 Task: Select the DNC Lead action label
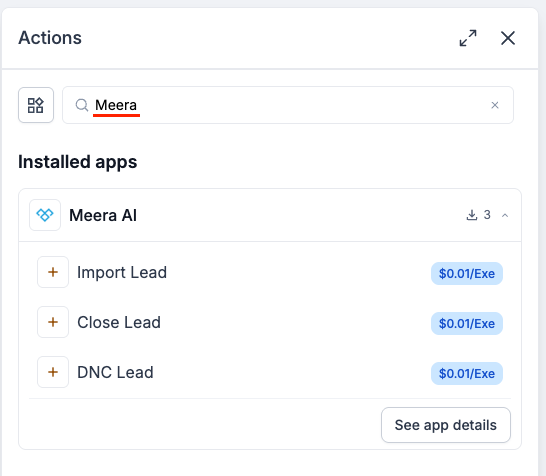click(115, 372)
